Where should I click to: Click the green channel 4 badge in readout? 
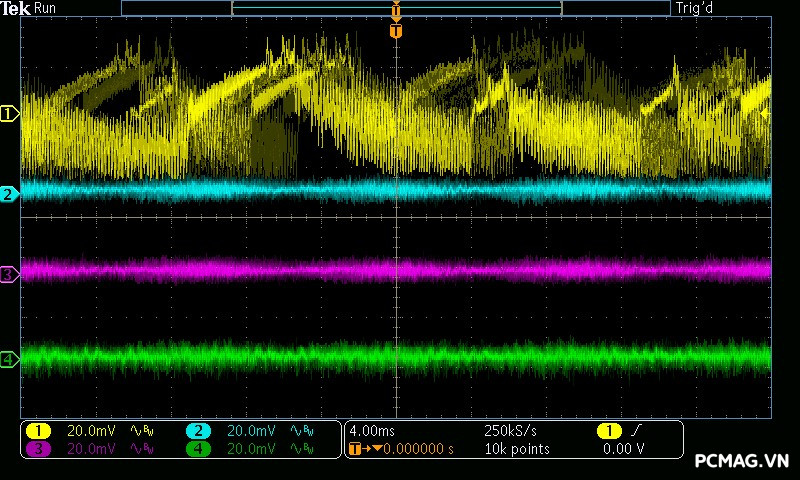198,449
